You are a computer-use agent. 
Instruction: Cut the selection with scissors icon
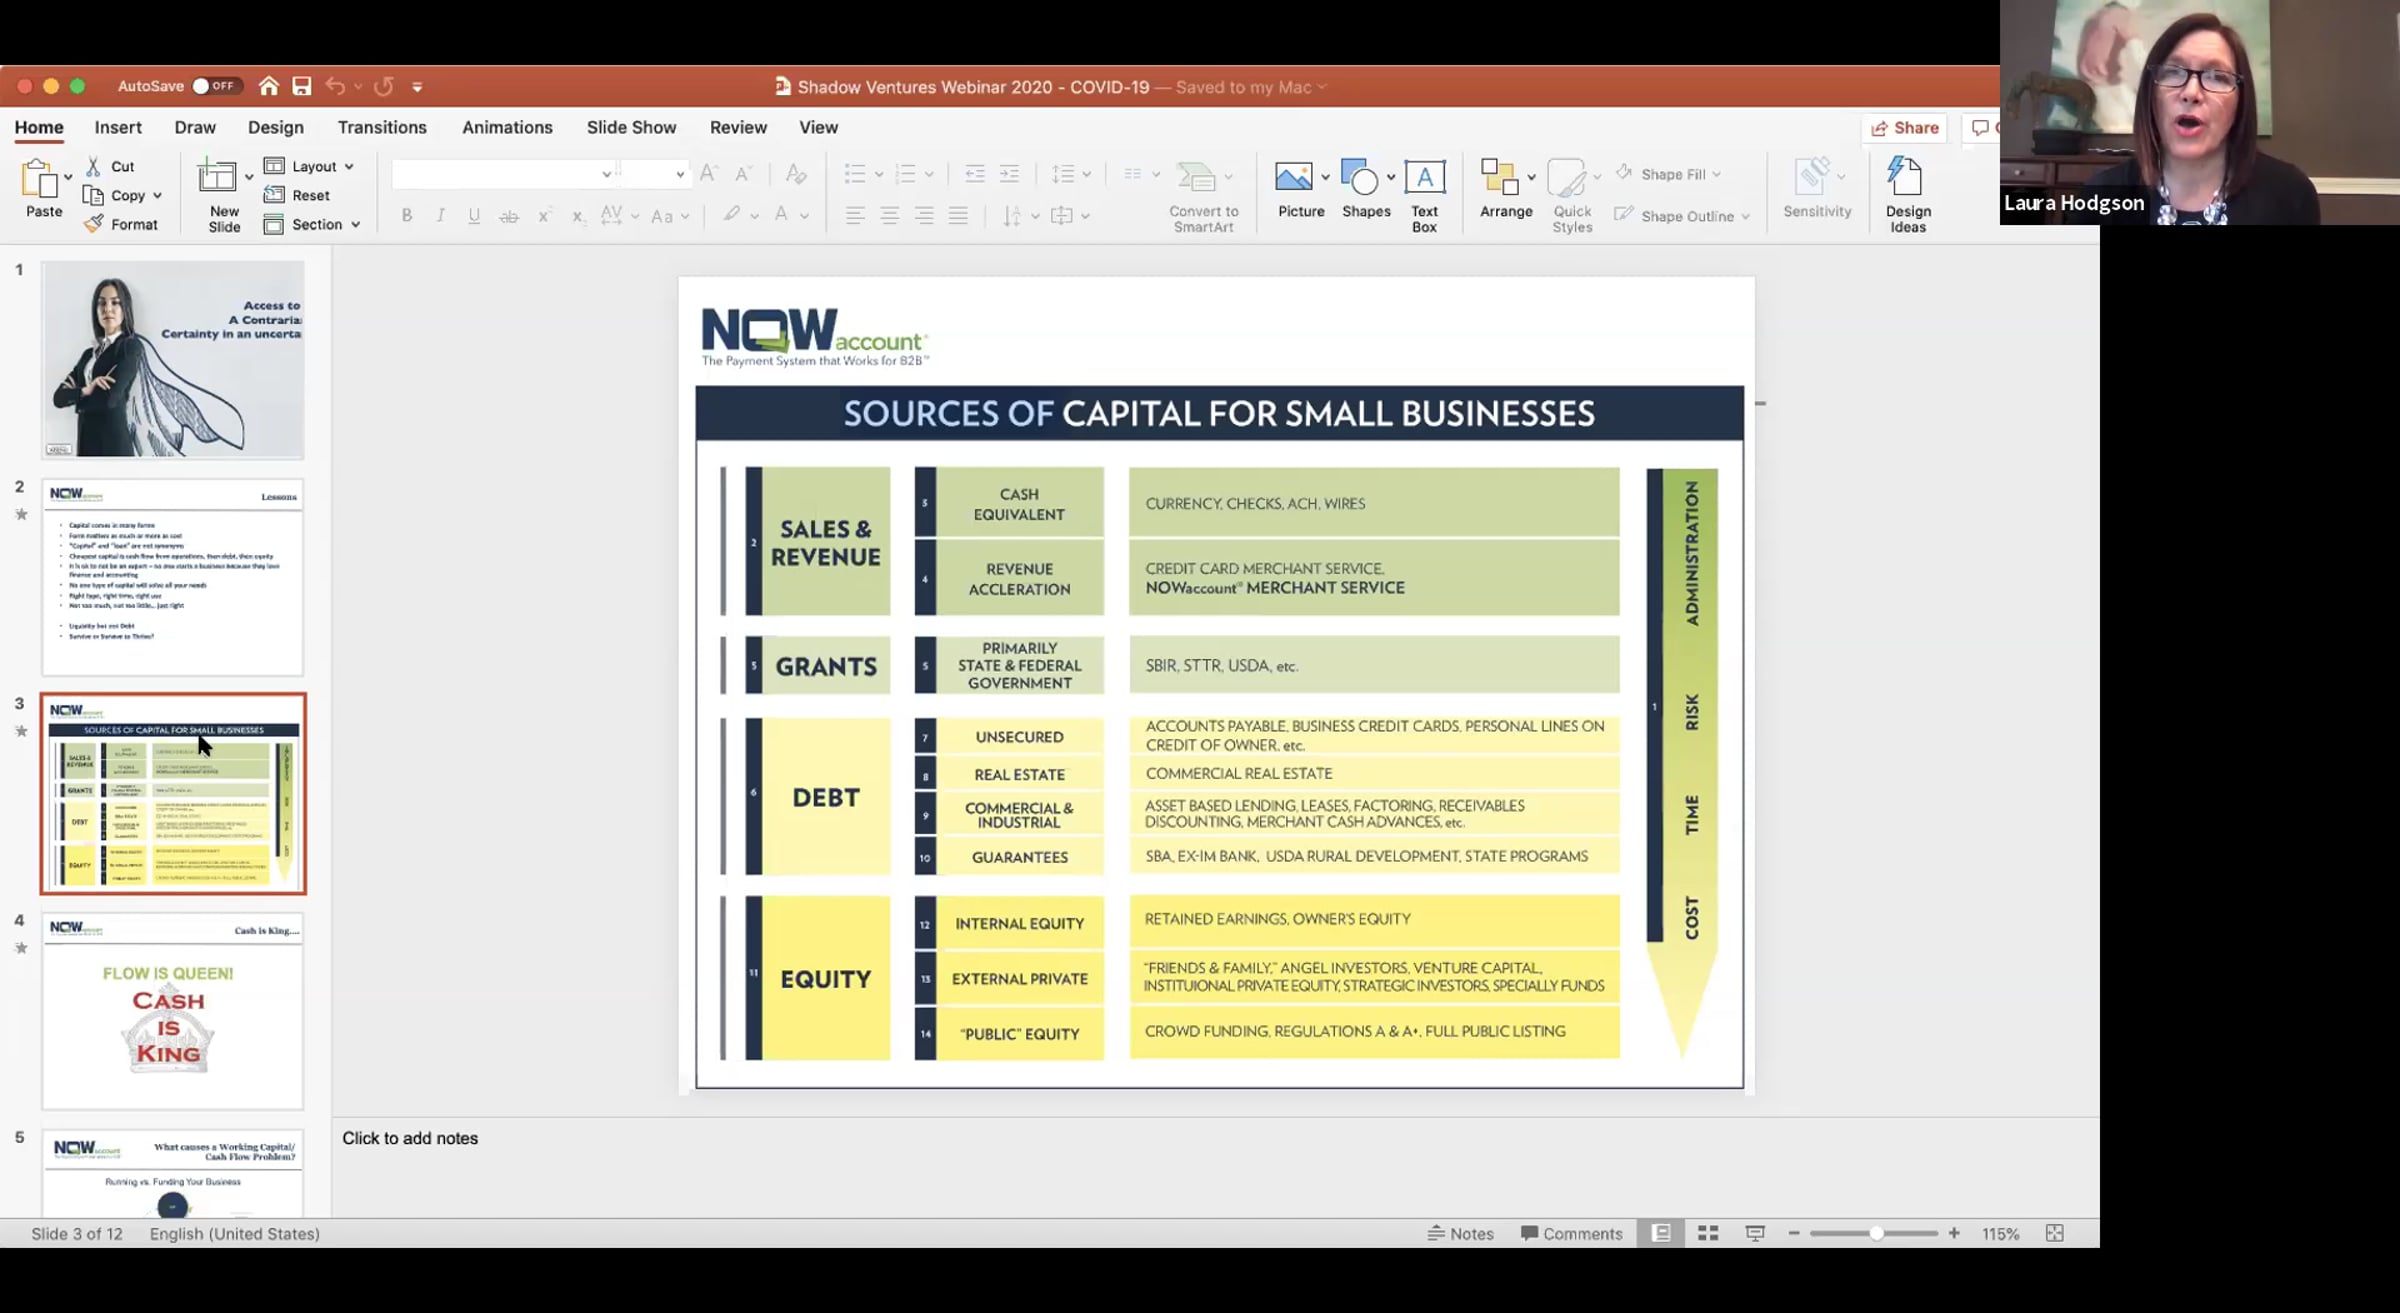coord(93,166)
